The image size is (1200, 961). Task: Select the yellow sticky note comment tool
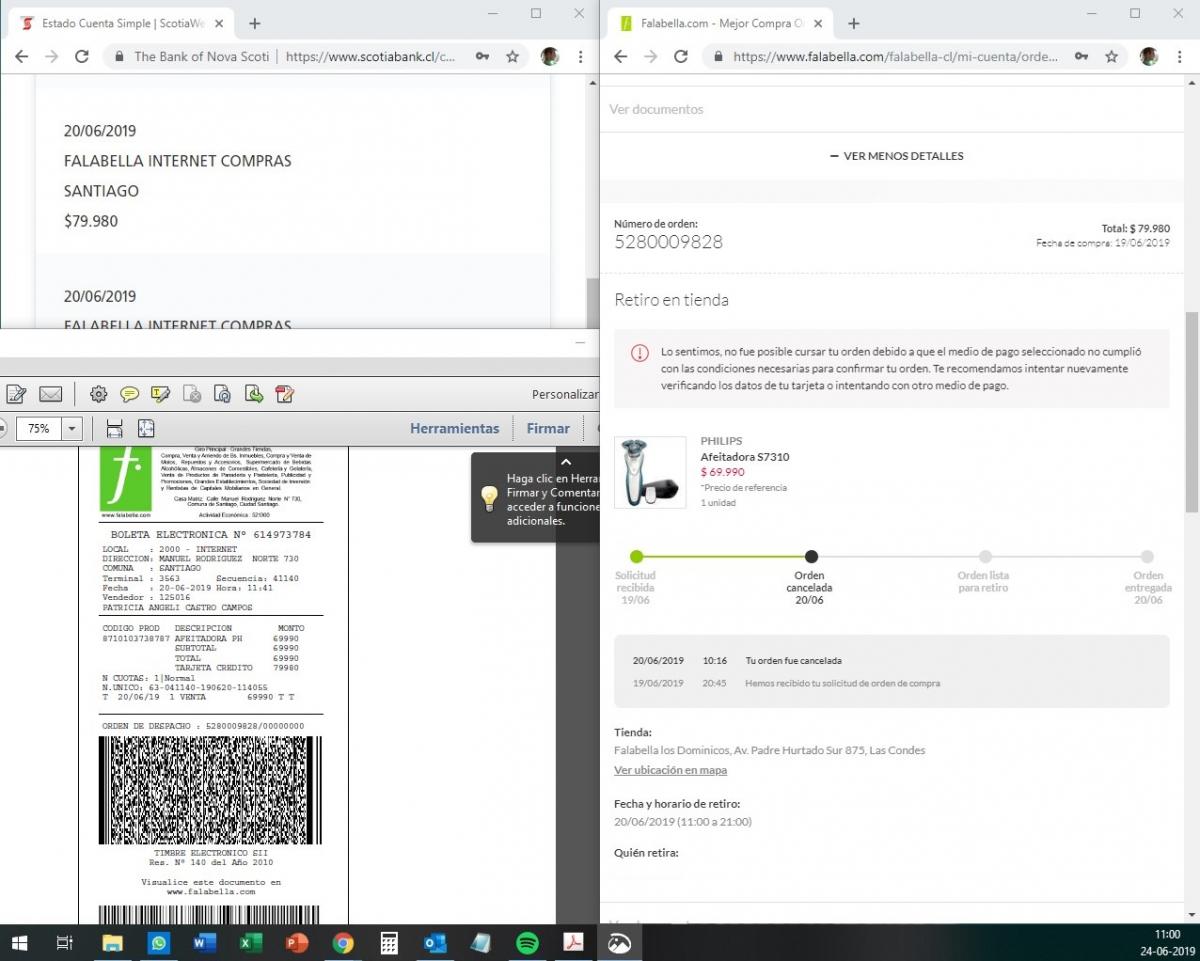[x=129, y=394]
